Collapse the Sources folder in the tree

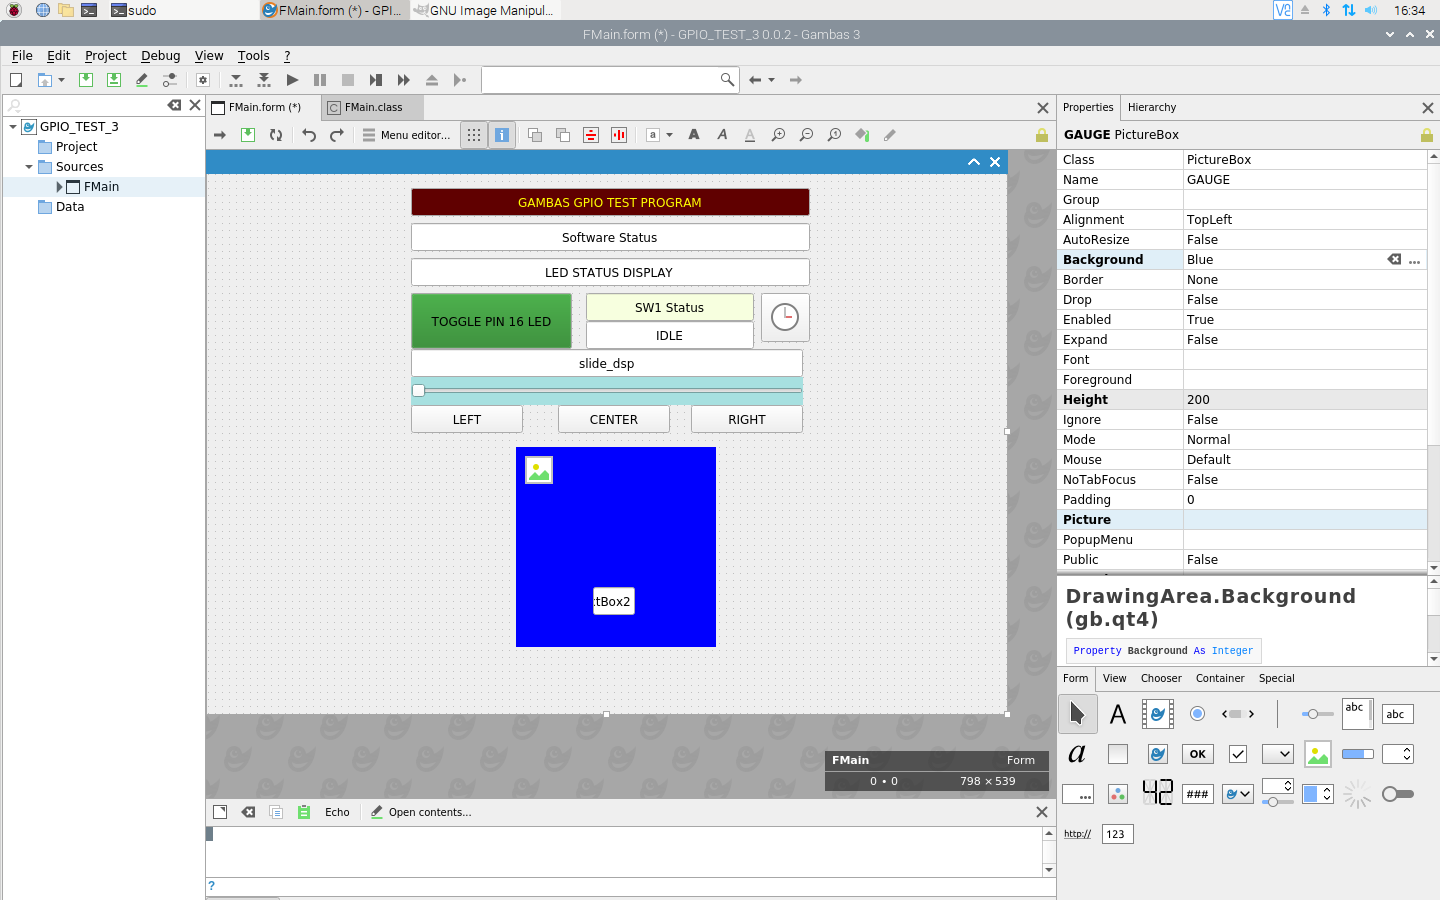point(29,167)
